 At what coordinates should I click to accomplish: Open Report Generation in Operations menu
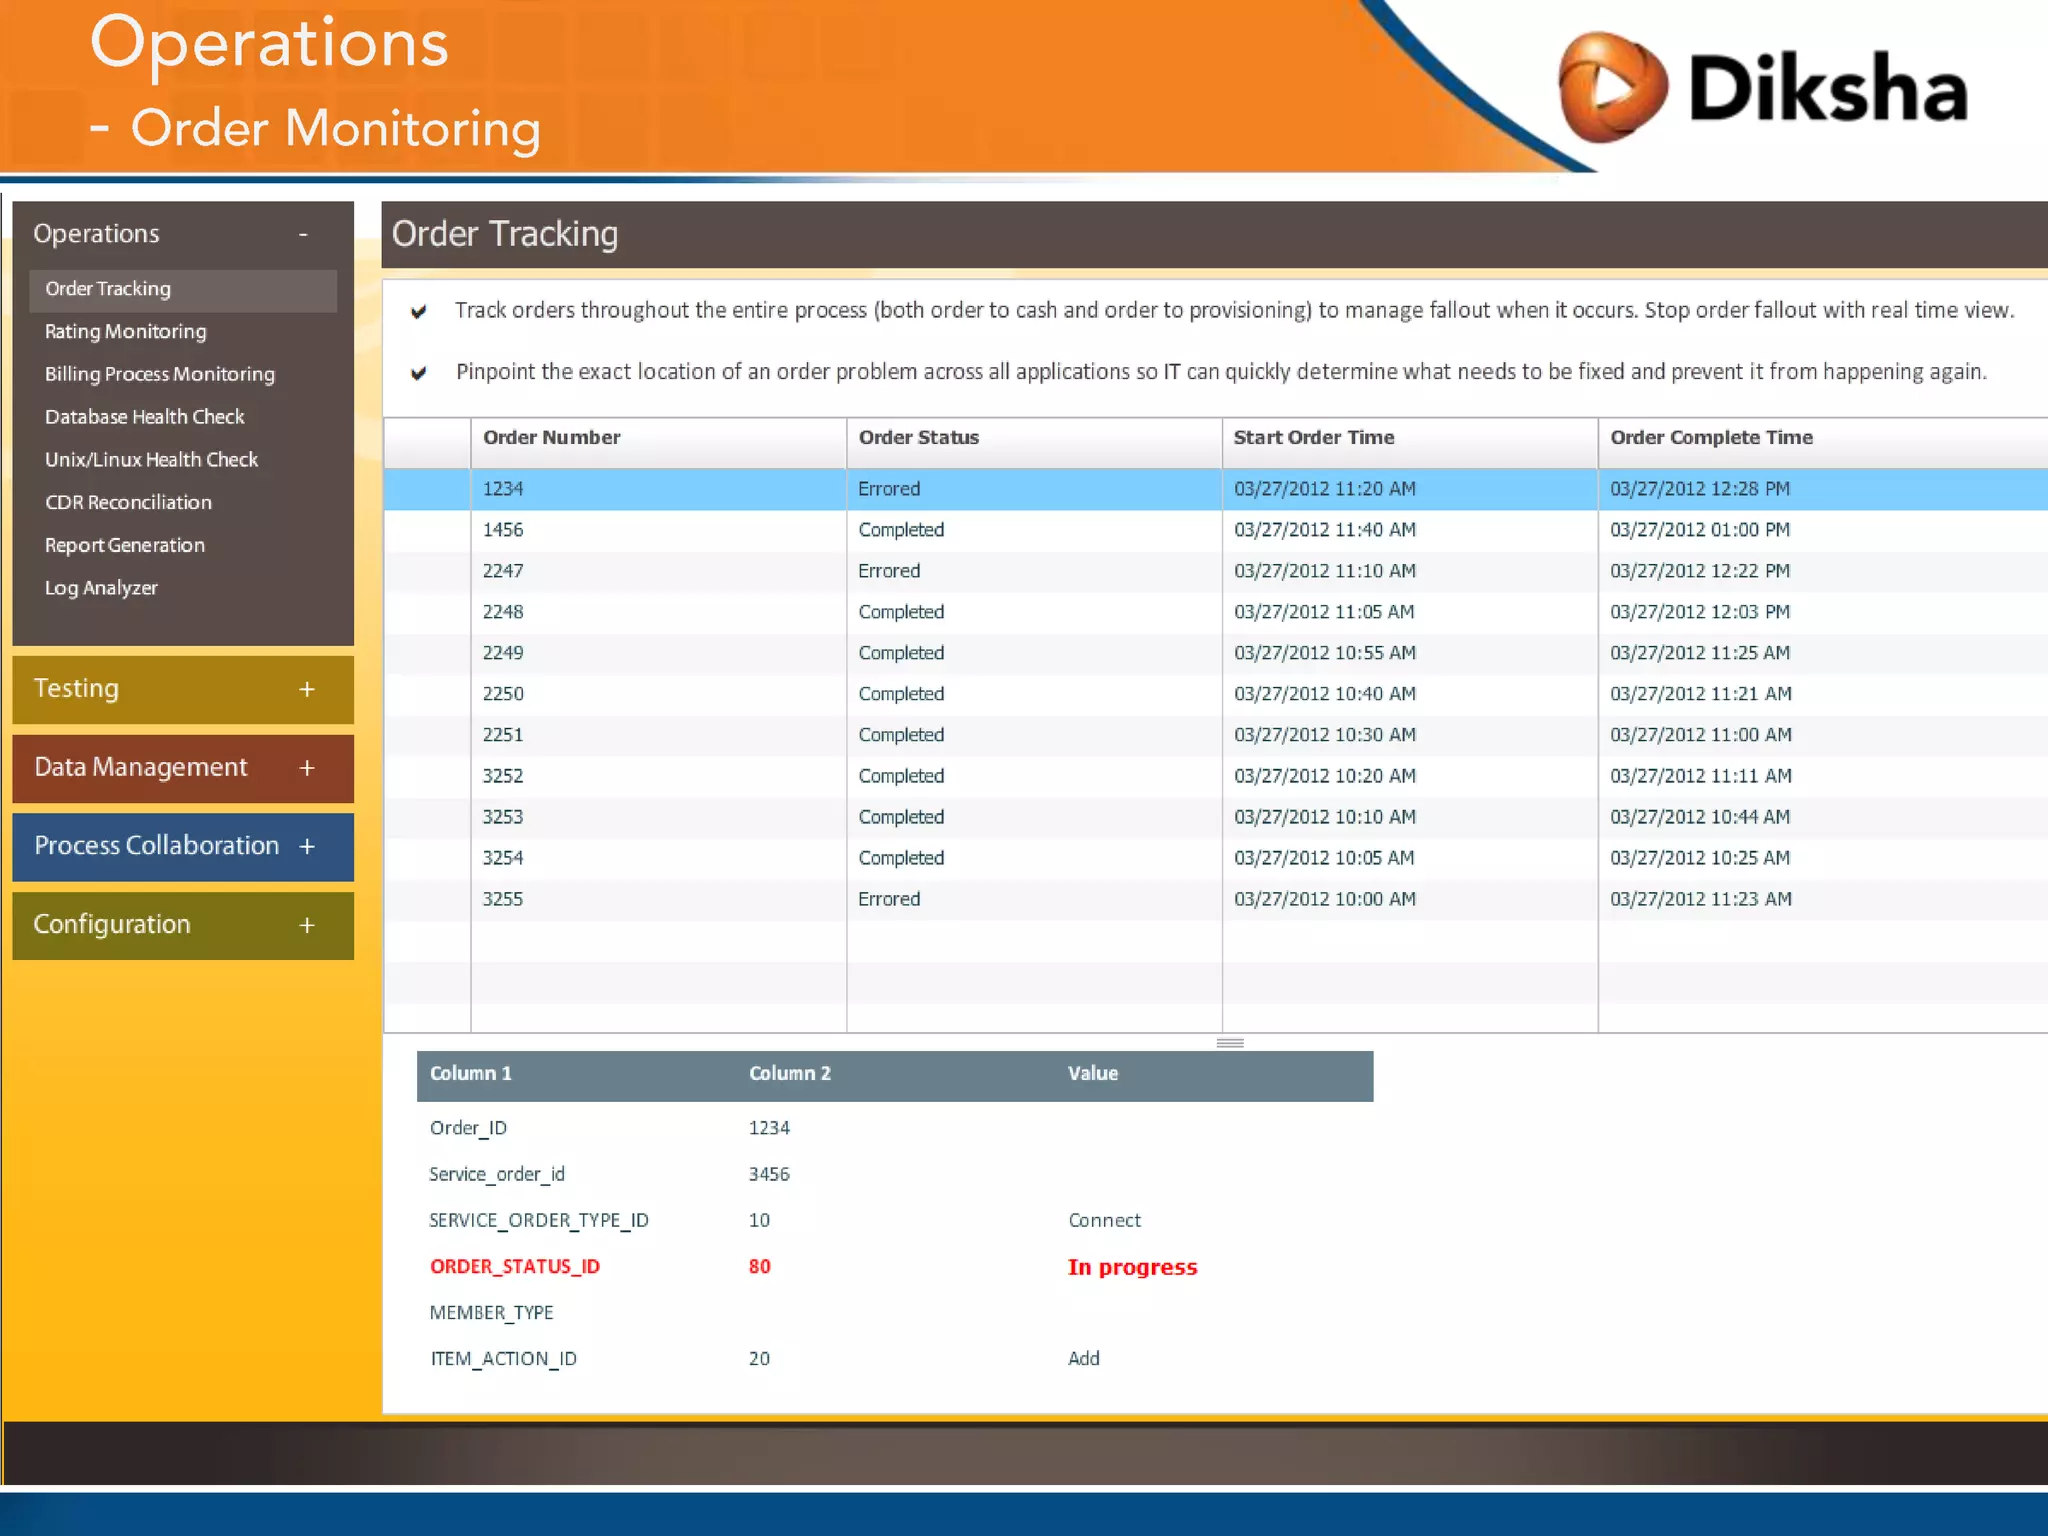[124, 545]
